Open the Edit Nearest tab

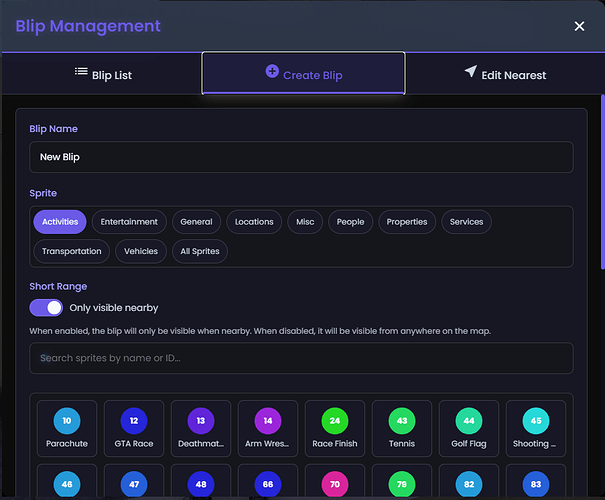504,74
